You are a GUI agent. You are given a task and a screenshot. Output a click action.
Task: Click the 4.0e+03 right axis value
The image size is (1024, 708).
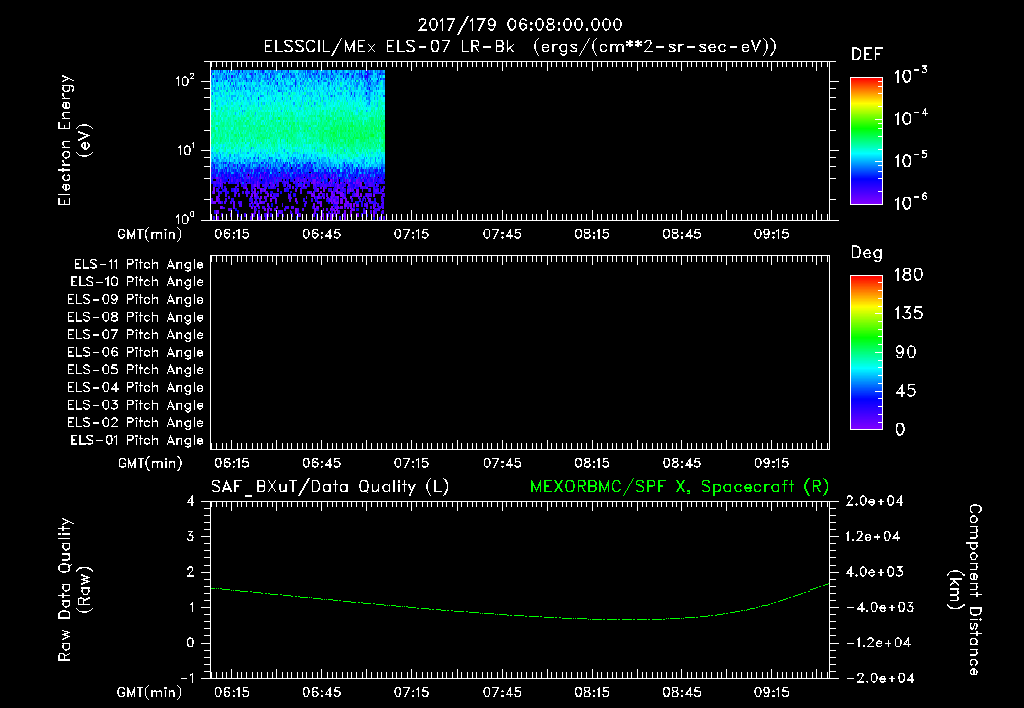click(x=874, y=572)
